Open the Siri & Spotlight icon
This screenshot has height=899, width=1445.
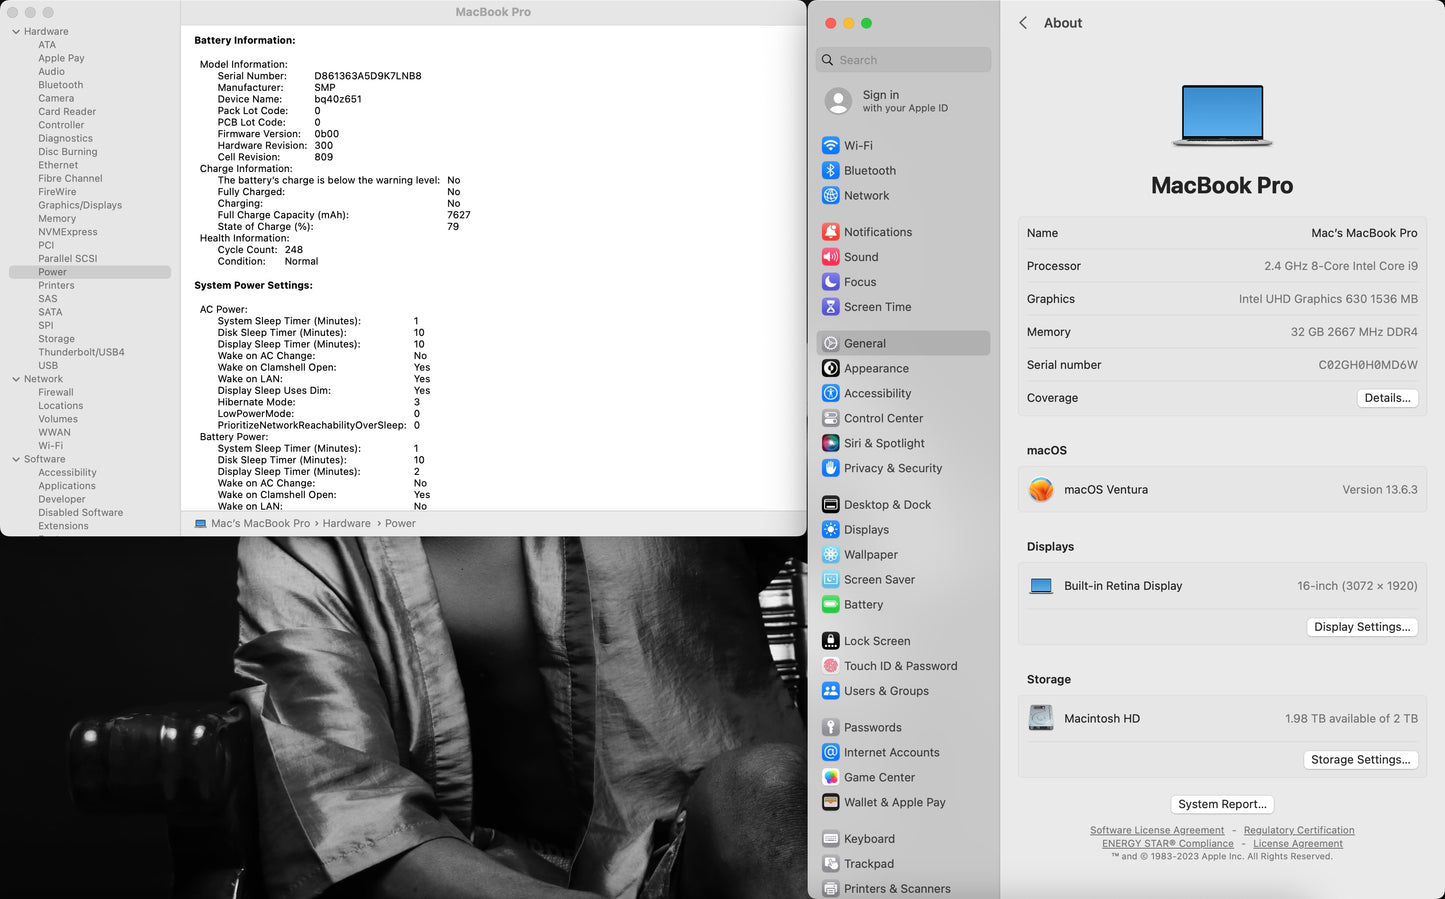pos(830,443)
